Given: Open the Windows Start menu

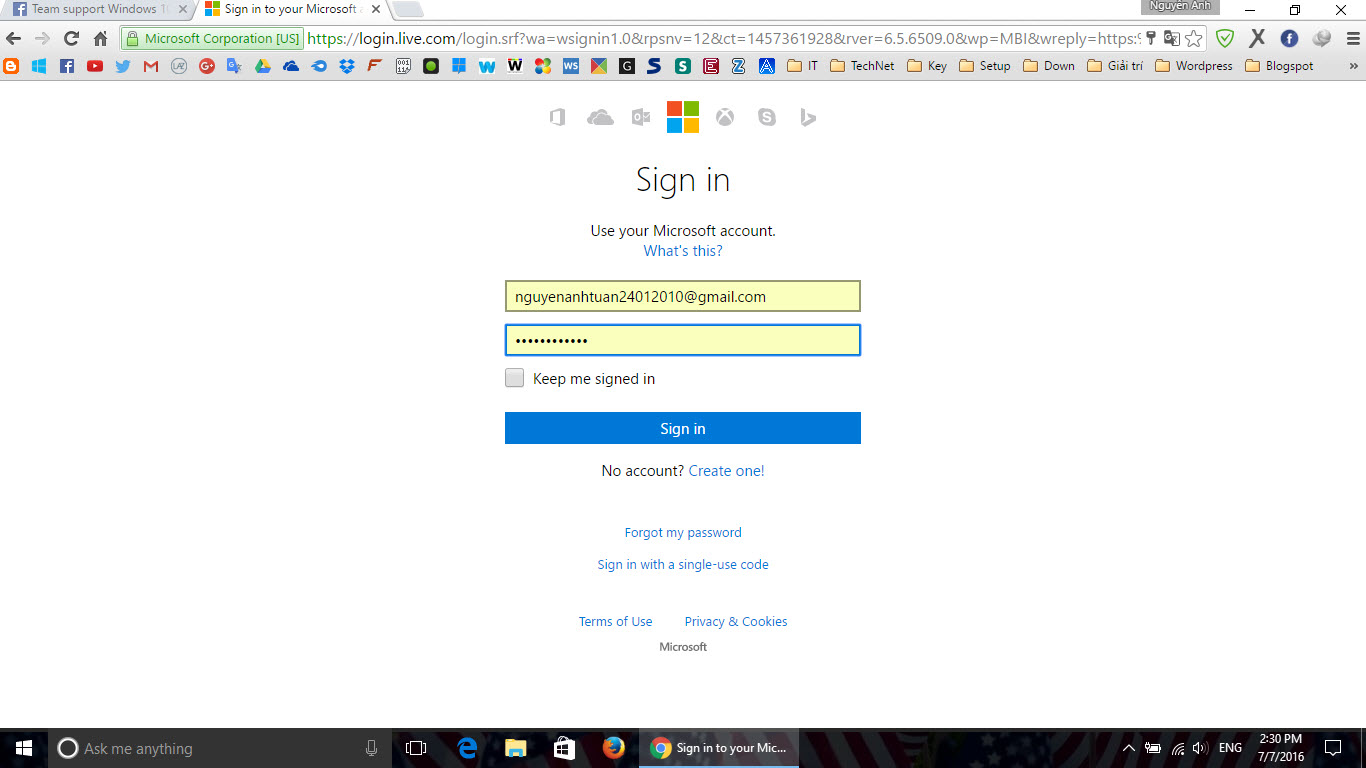Looking at the screenshot, I should click(24, 748).
